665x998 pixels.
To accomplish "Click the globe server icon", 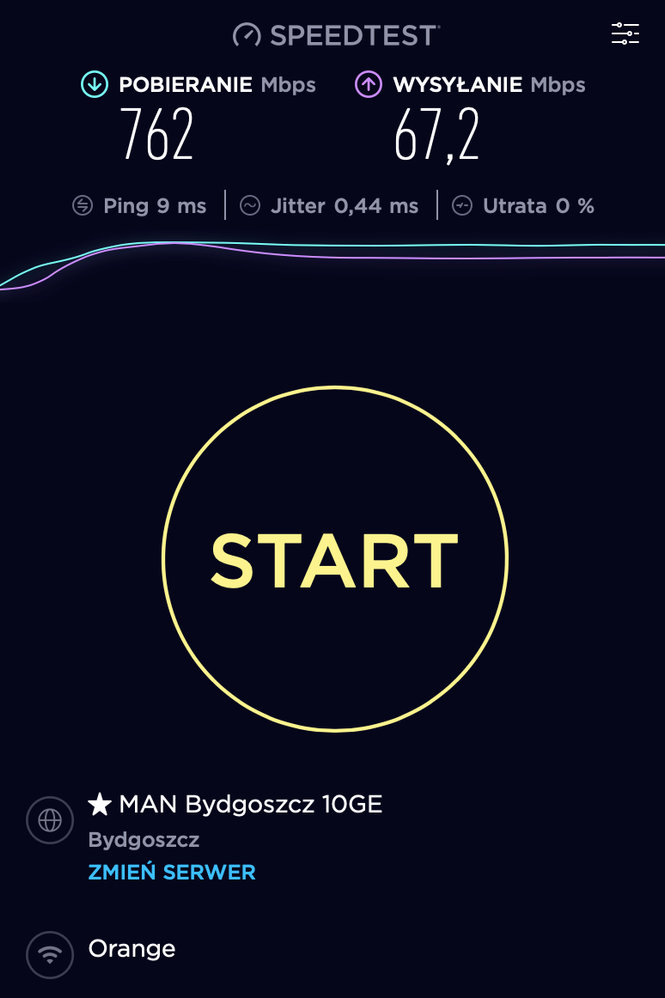I will pos(50,820).
